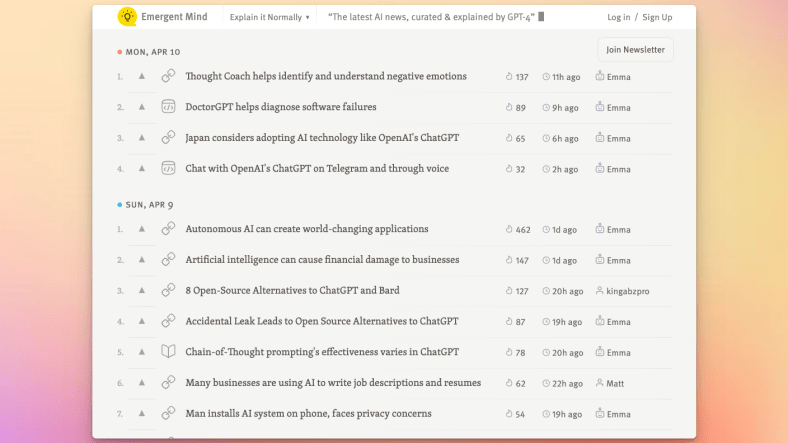
Task: Click the 6h ago timestamp on Japan story
Action: point(565,138)
